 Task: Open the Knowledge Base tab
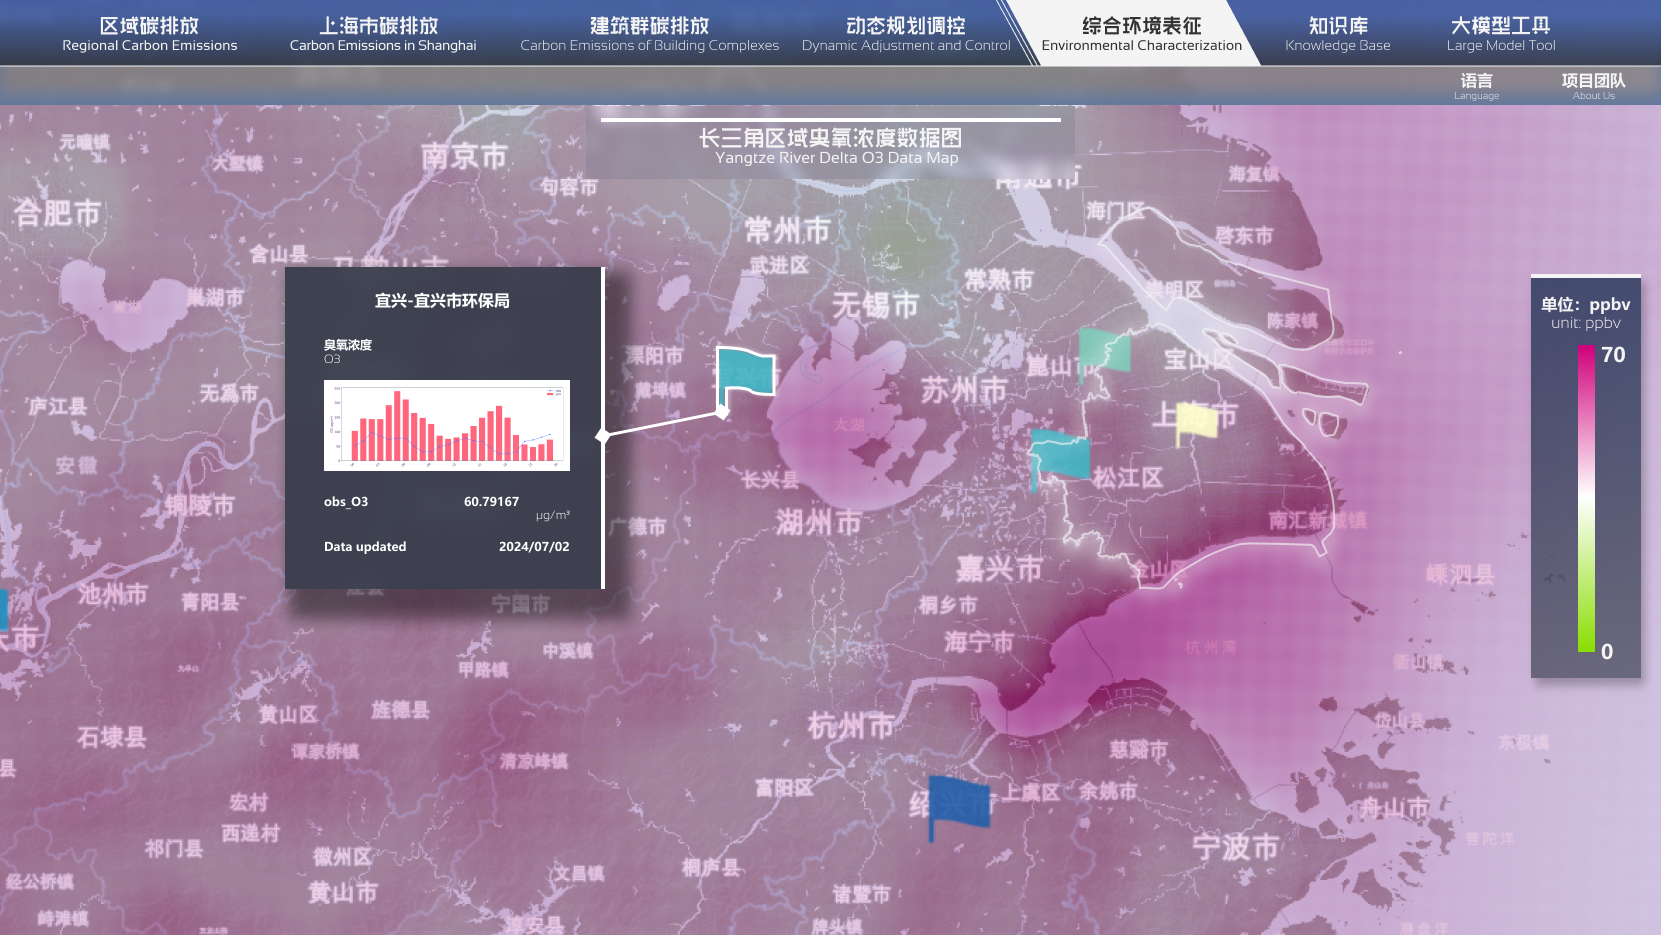[1337, 34]
